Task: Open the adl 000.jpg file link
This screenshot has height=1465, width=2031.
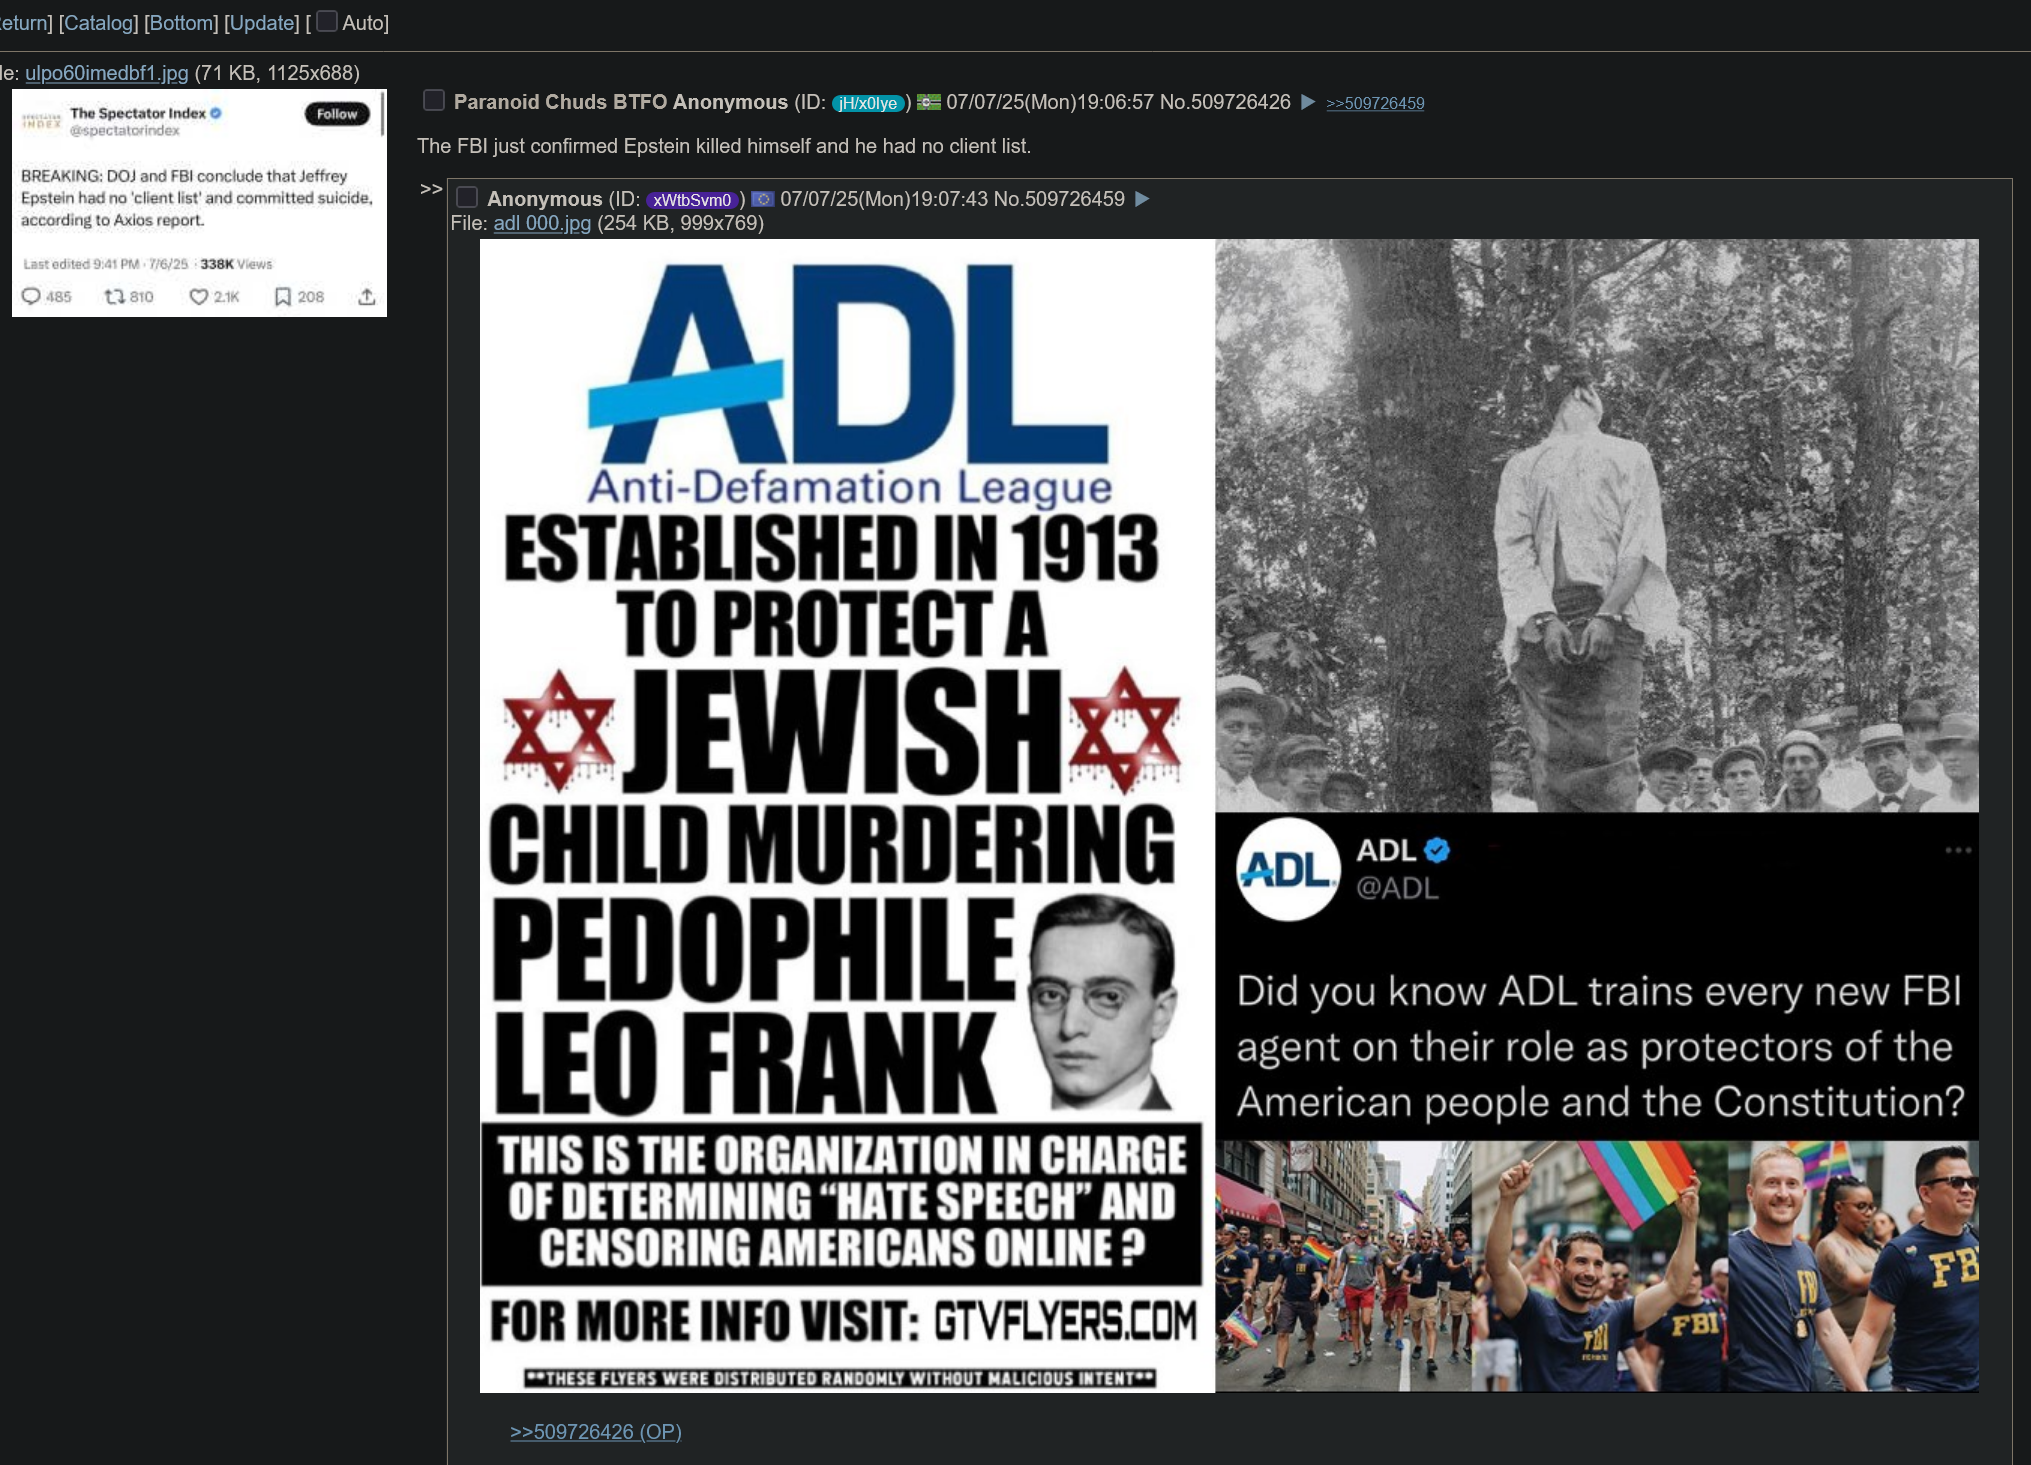Action: coord(542,223)
